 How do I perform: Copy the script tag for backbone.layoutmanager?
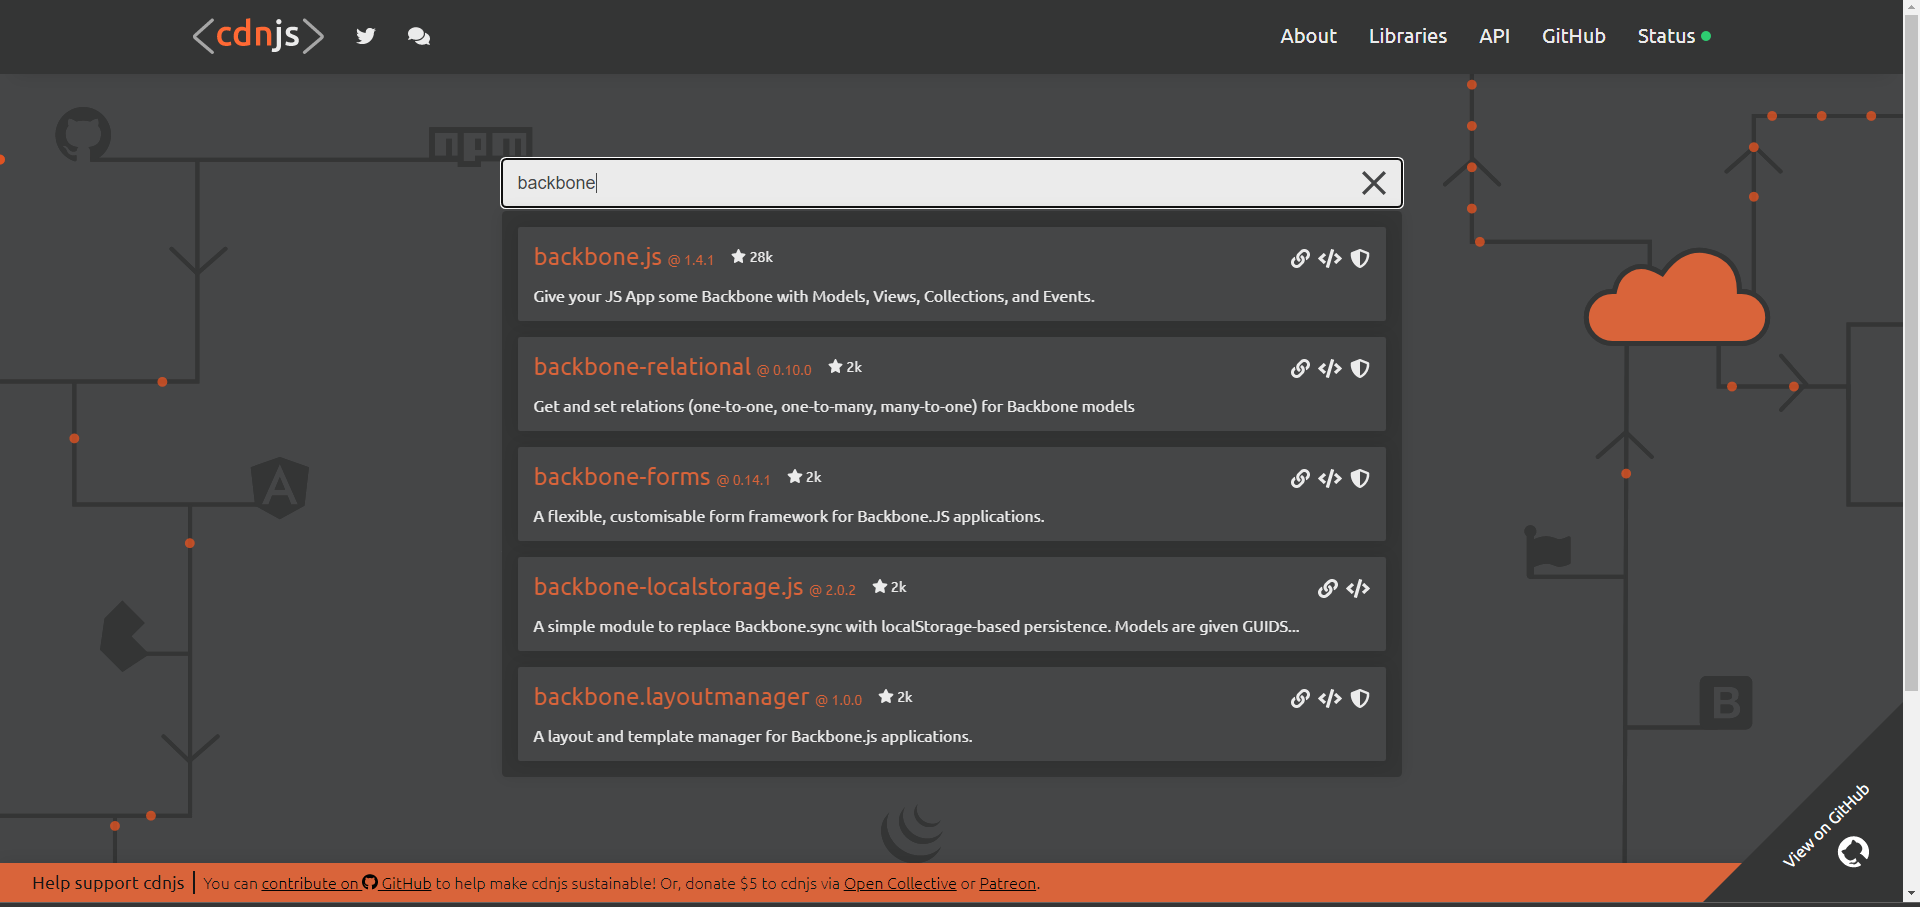(1329, 698)
